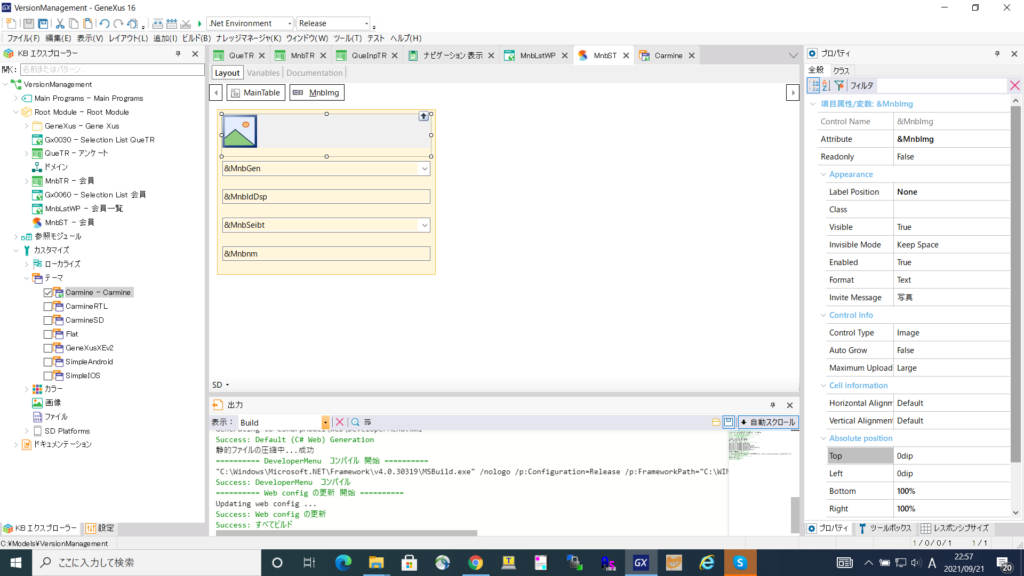Viewport: 1024px width, 576px height.
Task: Click the Undo arrow in toolbar
Action: pyautogui.click(x=104, y=24)
